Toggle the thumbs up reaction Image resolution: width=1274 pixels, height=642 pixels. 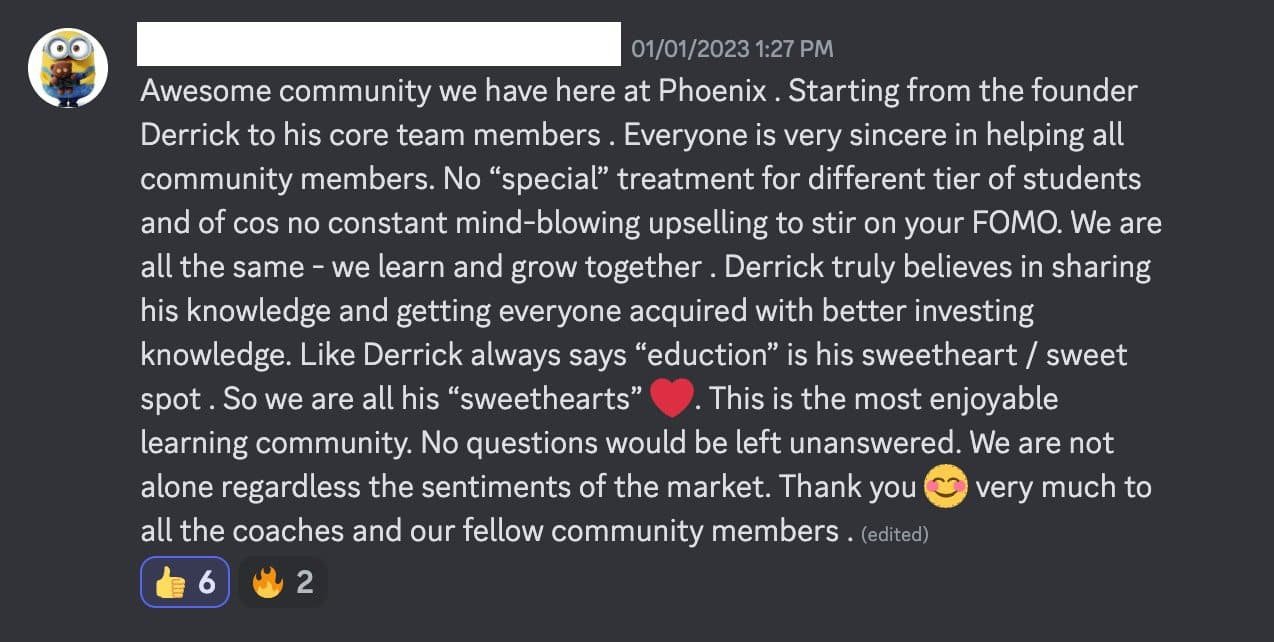pos(185,582)
